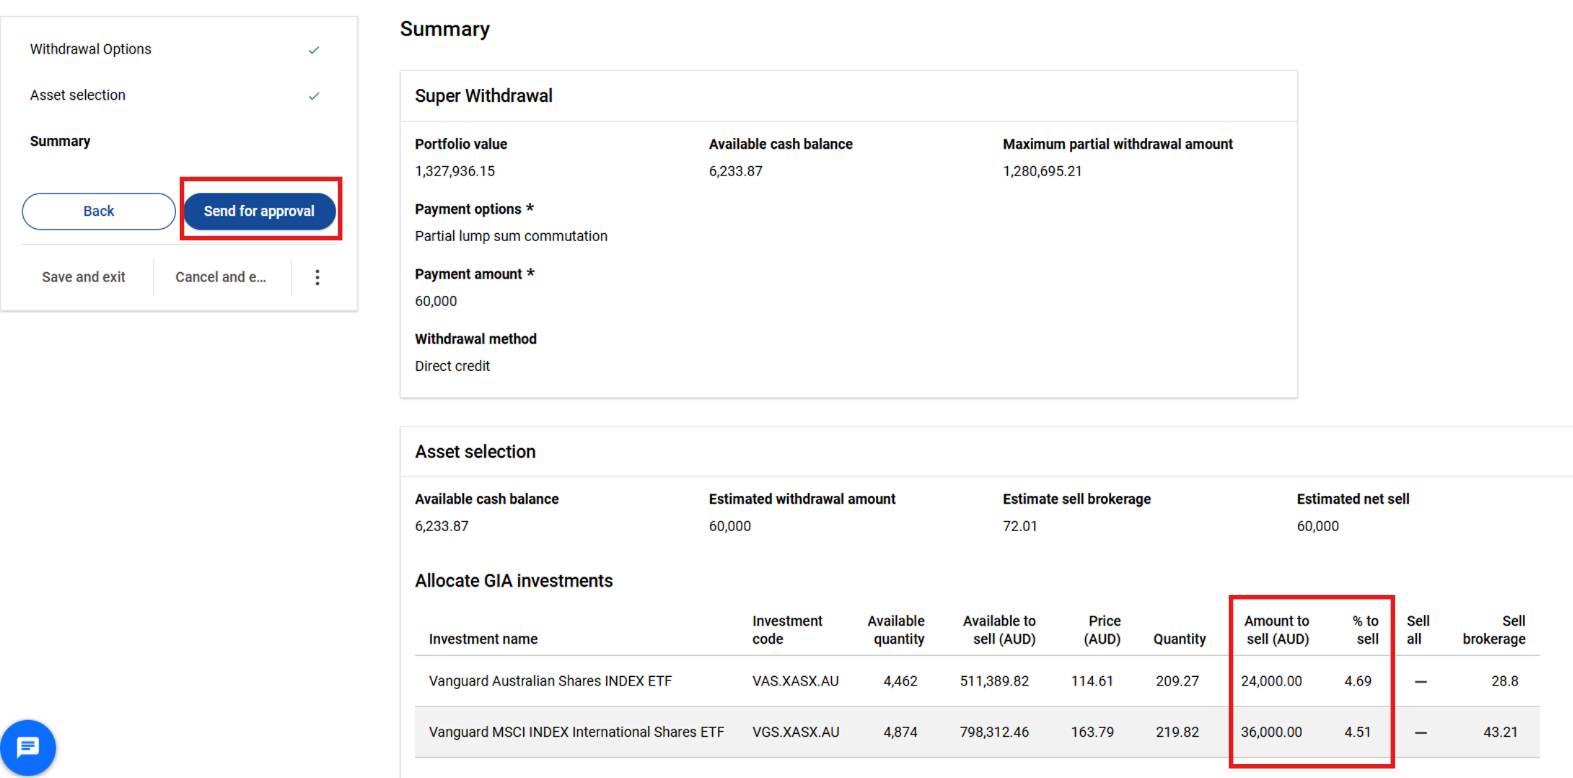
Task: Click Save and exit
Action: coord(84,277)
